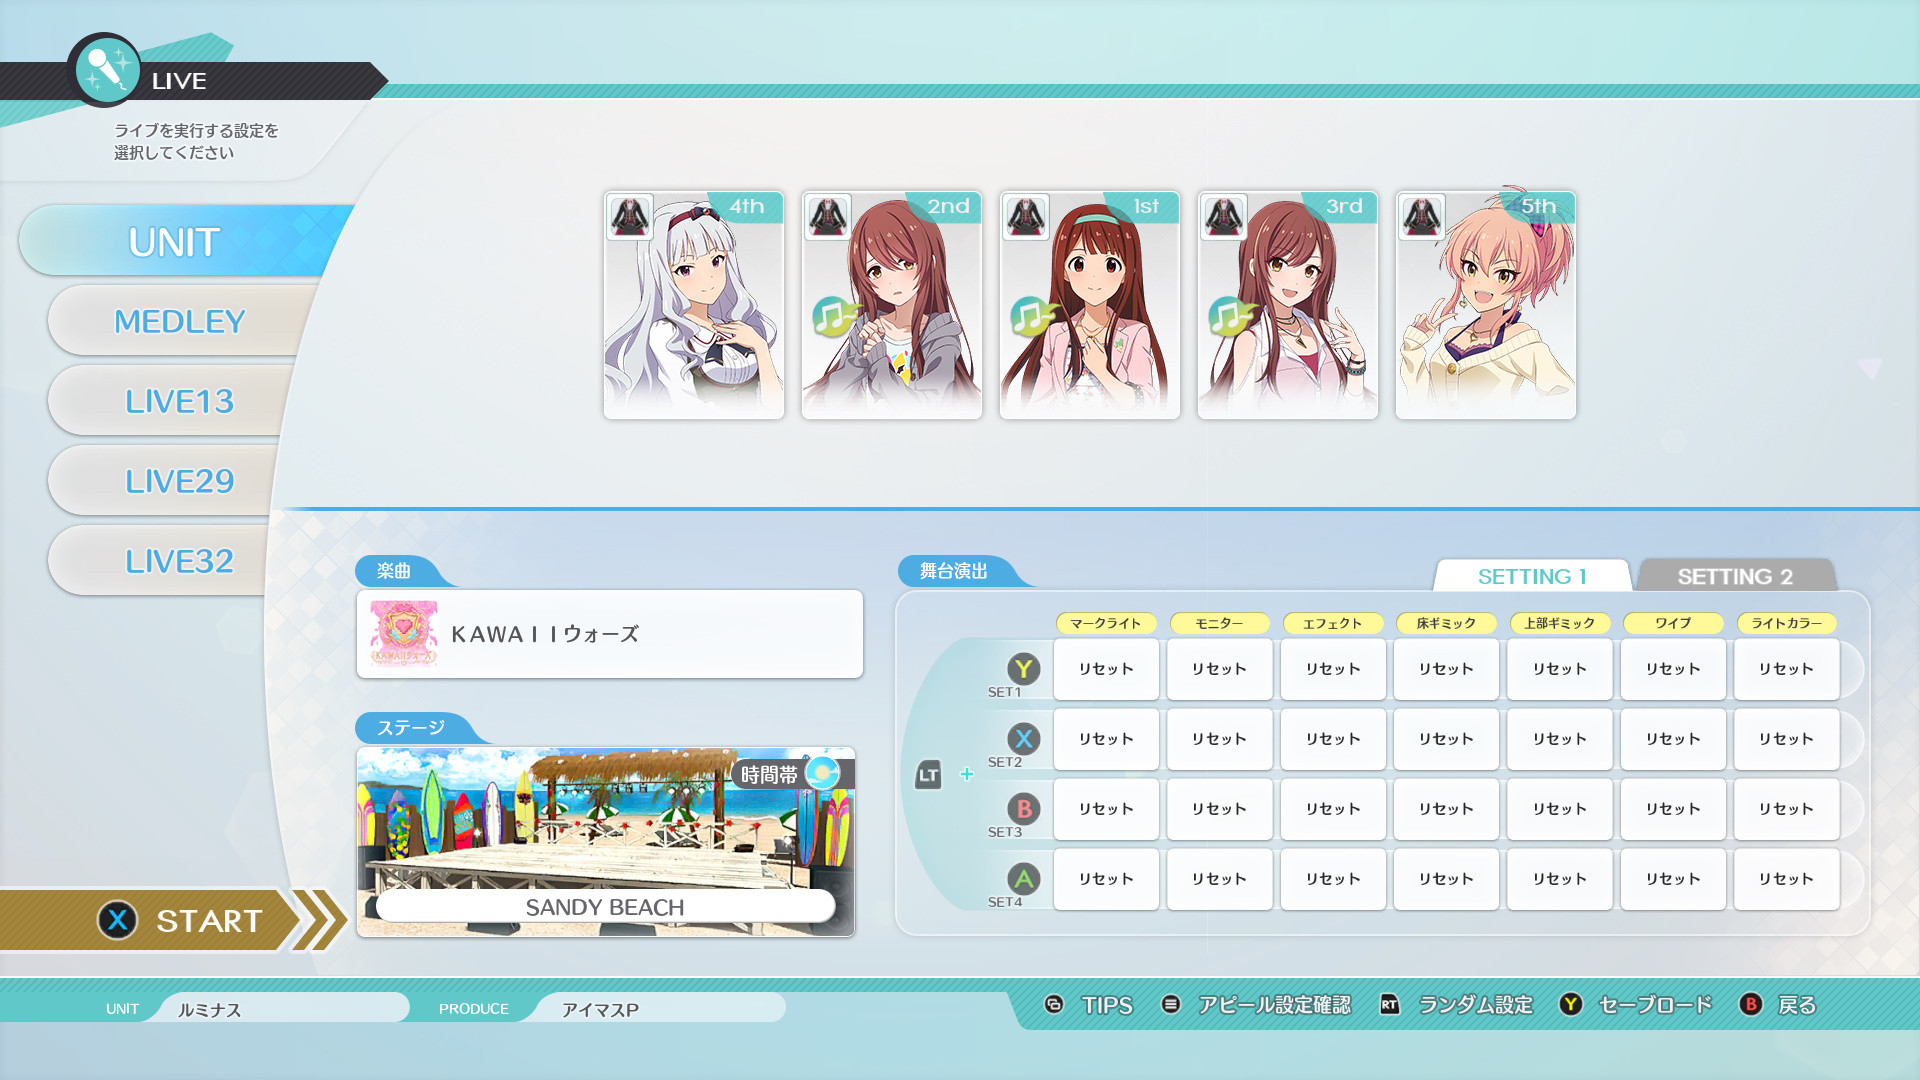Click the マークライト column header
Image resolution: width=1920 pixels, height=1080 pixels.
click(1106, 623)
